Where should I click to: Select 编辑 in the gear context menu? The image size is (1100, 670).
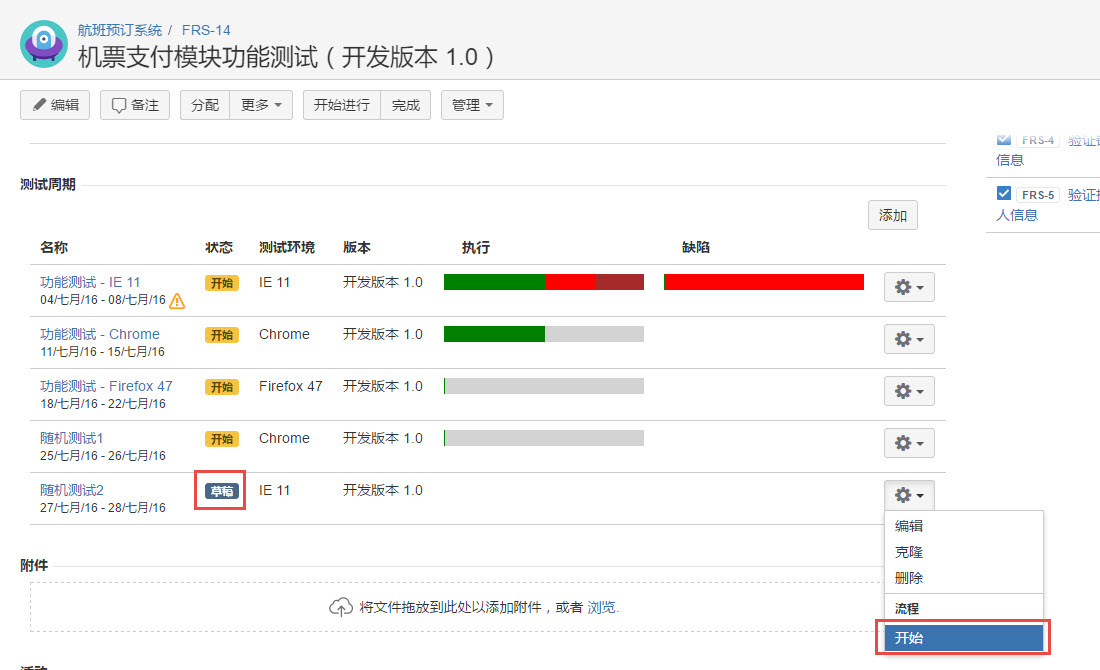pyautogui.click(x=964, y=526)
